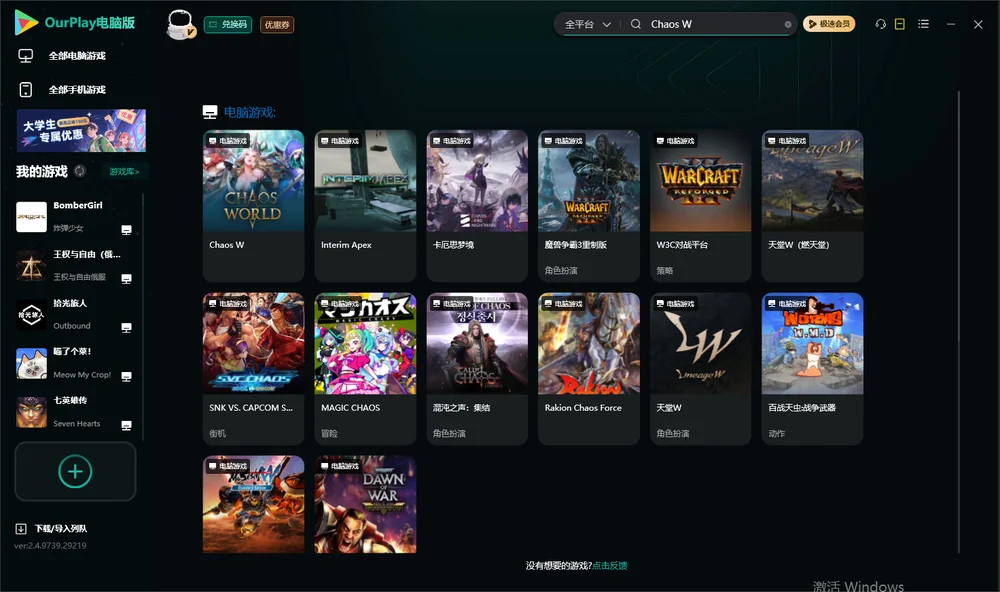Viewport: 1000px width, 592px height.
Task: Open the 混沌之声: 集结 game card
Action: click(x=477, y=368)
